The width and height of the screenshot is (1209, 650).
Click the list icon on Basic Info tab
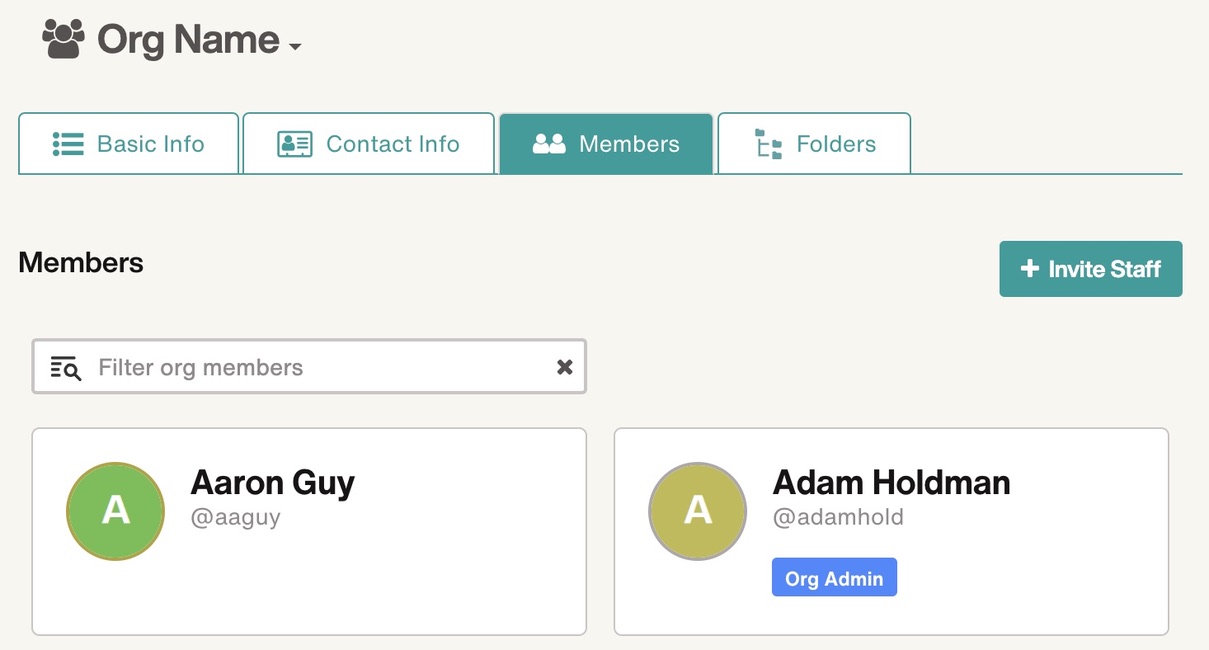click(68, 144)
